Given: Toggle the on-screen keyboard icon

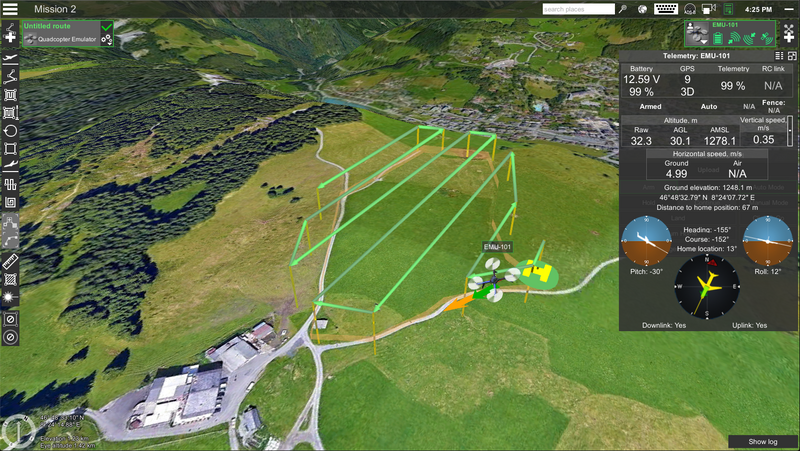Looking at the screenshot, I should (x=666, y=9).
